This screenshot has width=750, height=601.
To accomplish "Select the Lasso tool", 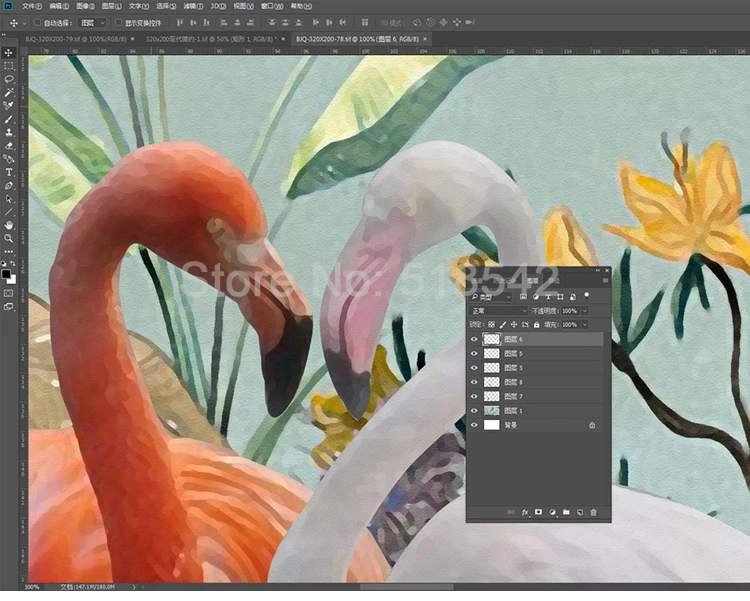I will (9, 79).
